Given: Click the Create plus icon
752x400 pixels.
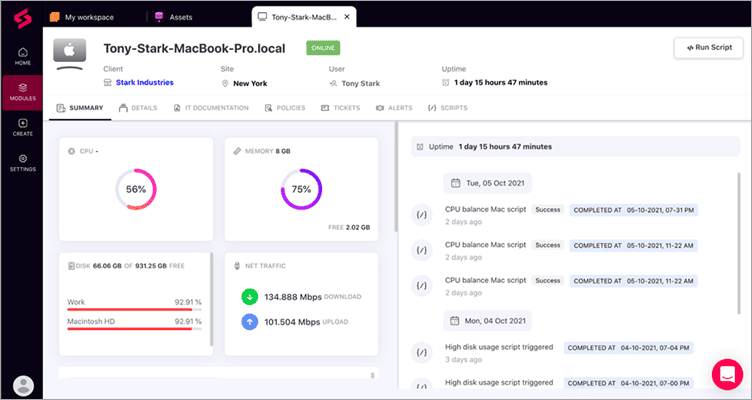Looking at the screenshot, I should [x=22, y=127].
